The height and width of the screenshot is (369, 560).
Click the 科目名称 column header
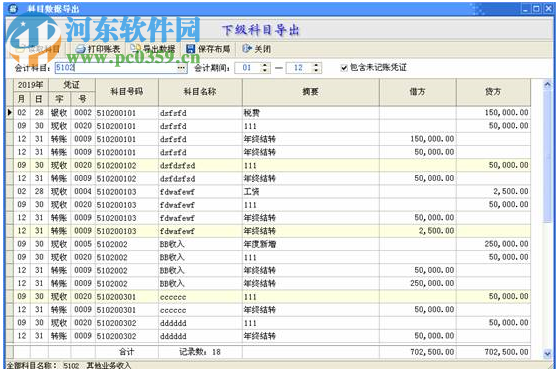click(x=200, y=92)
